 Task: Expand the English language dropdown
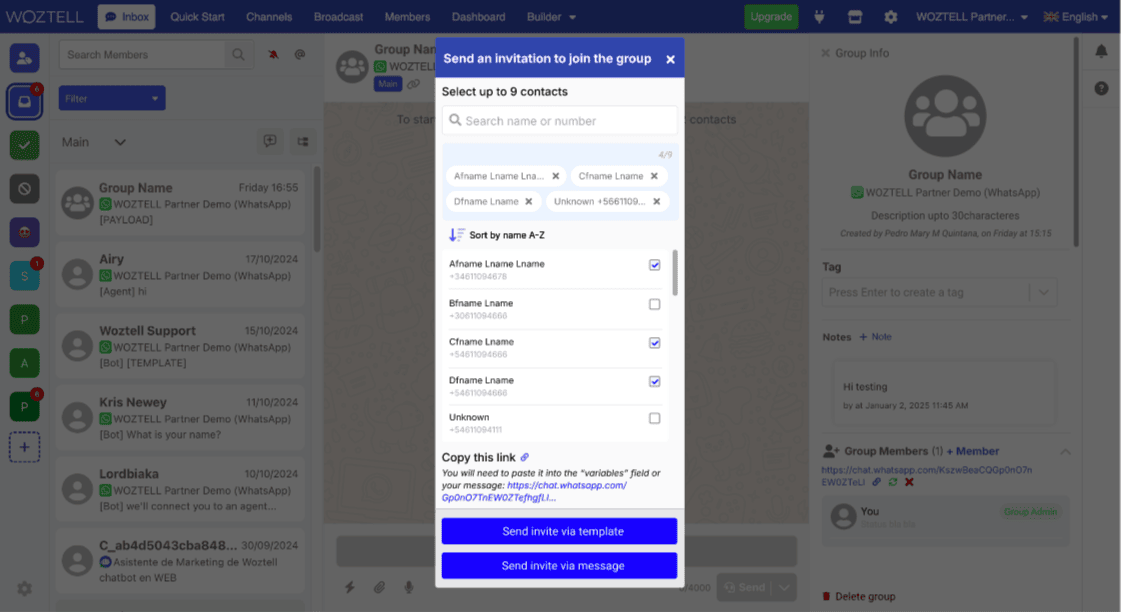[x=1076, y=17]
